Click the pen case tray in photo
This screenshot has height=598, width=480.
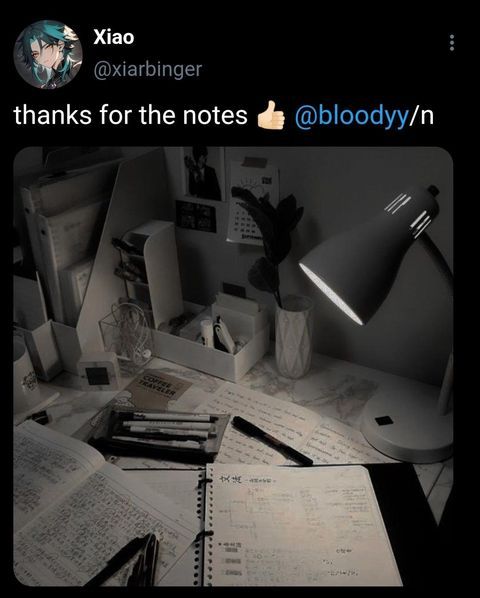[x=160, y=434]
